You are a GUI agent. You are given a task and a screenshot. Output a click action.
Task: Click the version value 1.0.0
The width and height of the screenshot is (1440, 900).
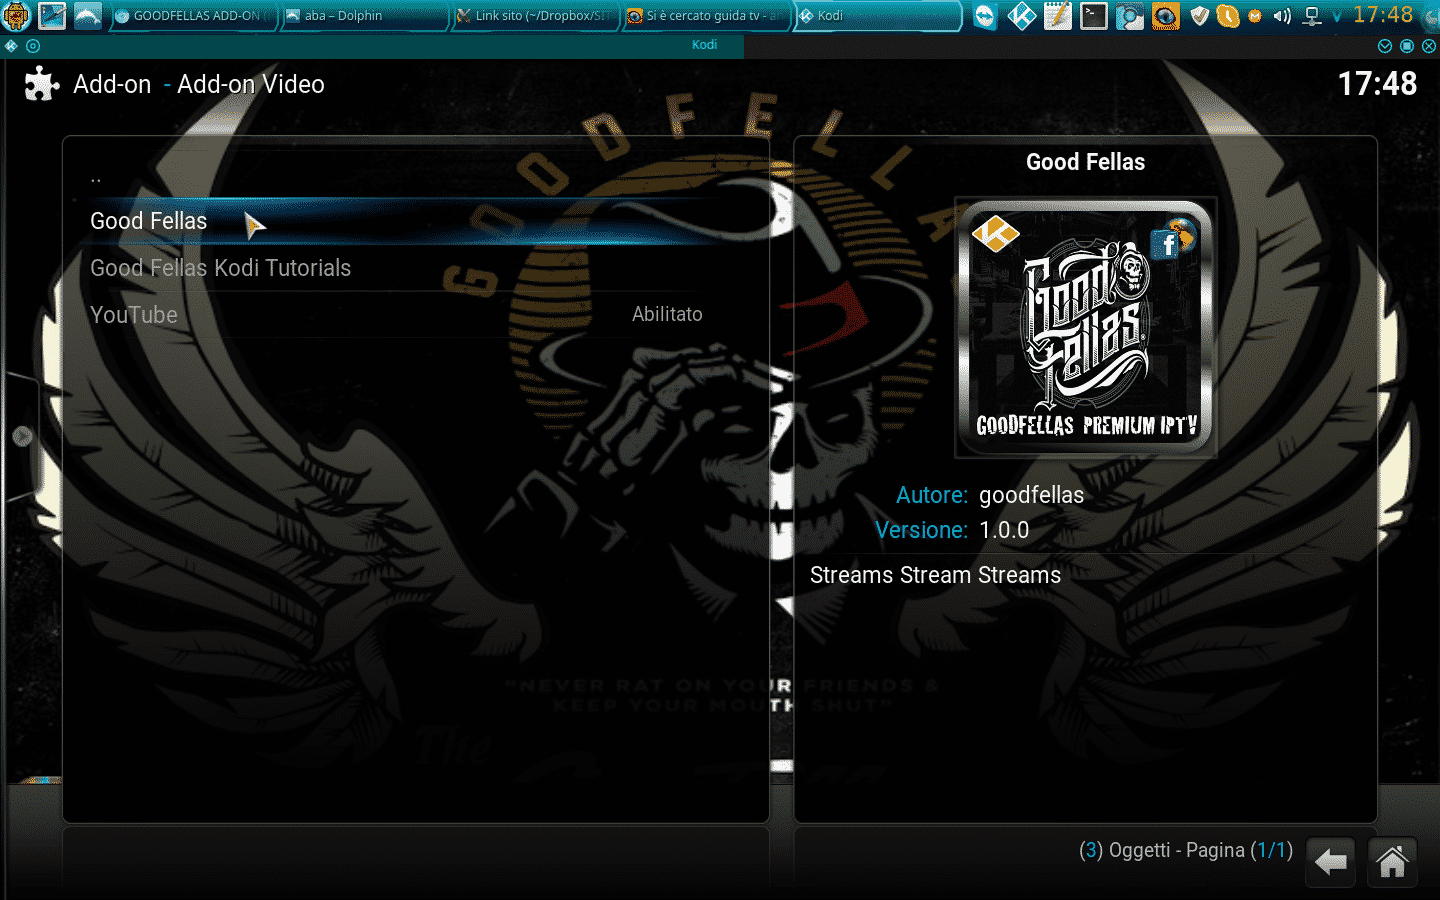click(1004, 530)
